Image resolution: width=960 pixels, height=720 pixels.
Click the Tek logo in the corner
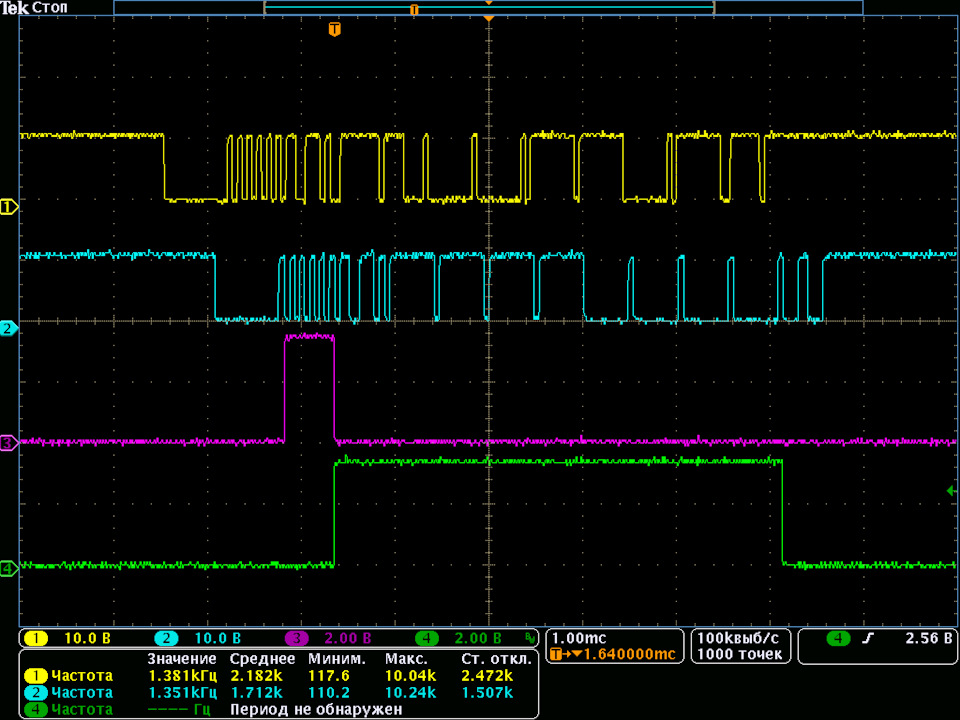[x=15, y=8]
